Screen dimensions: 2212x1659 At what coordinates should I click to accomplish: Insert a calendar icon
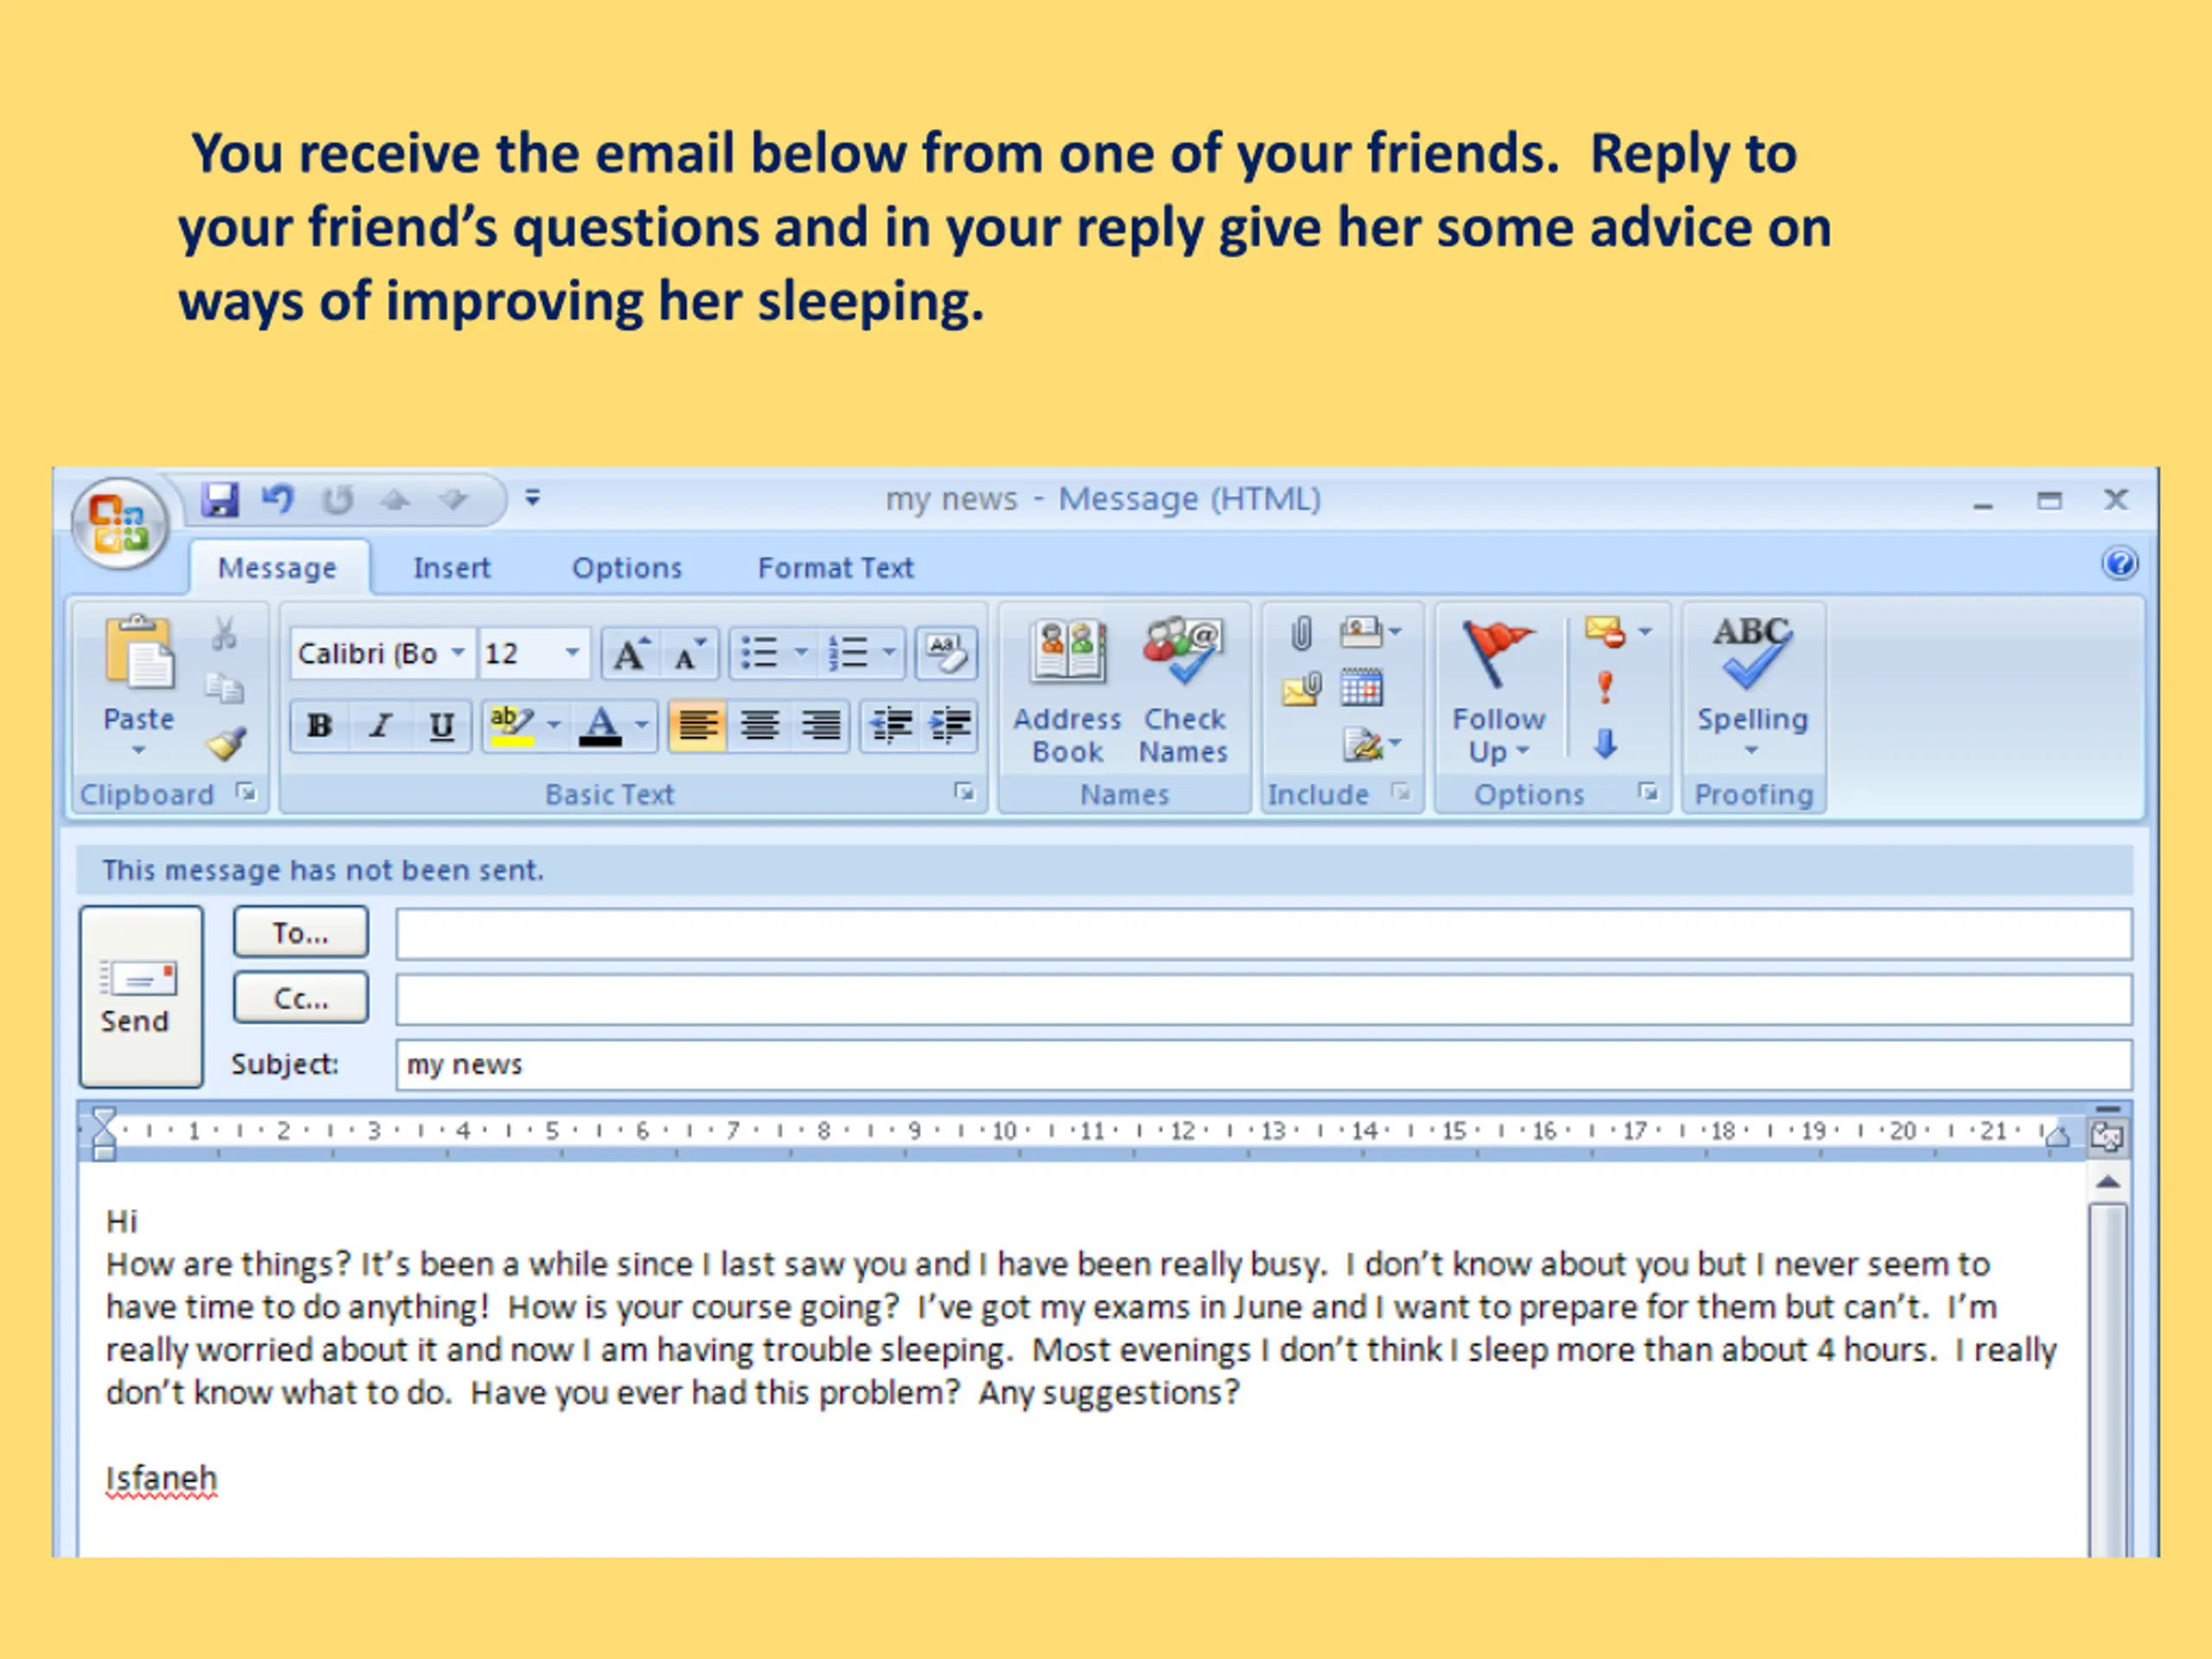[x=1361, y=688]
